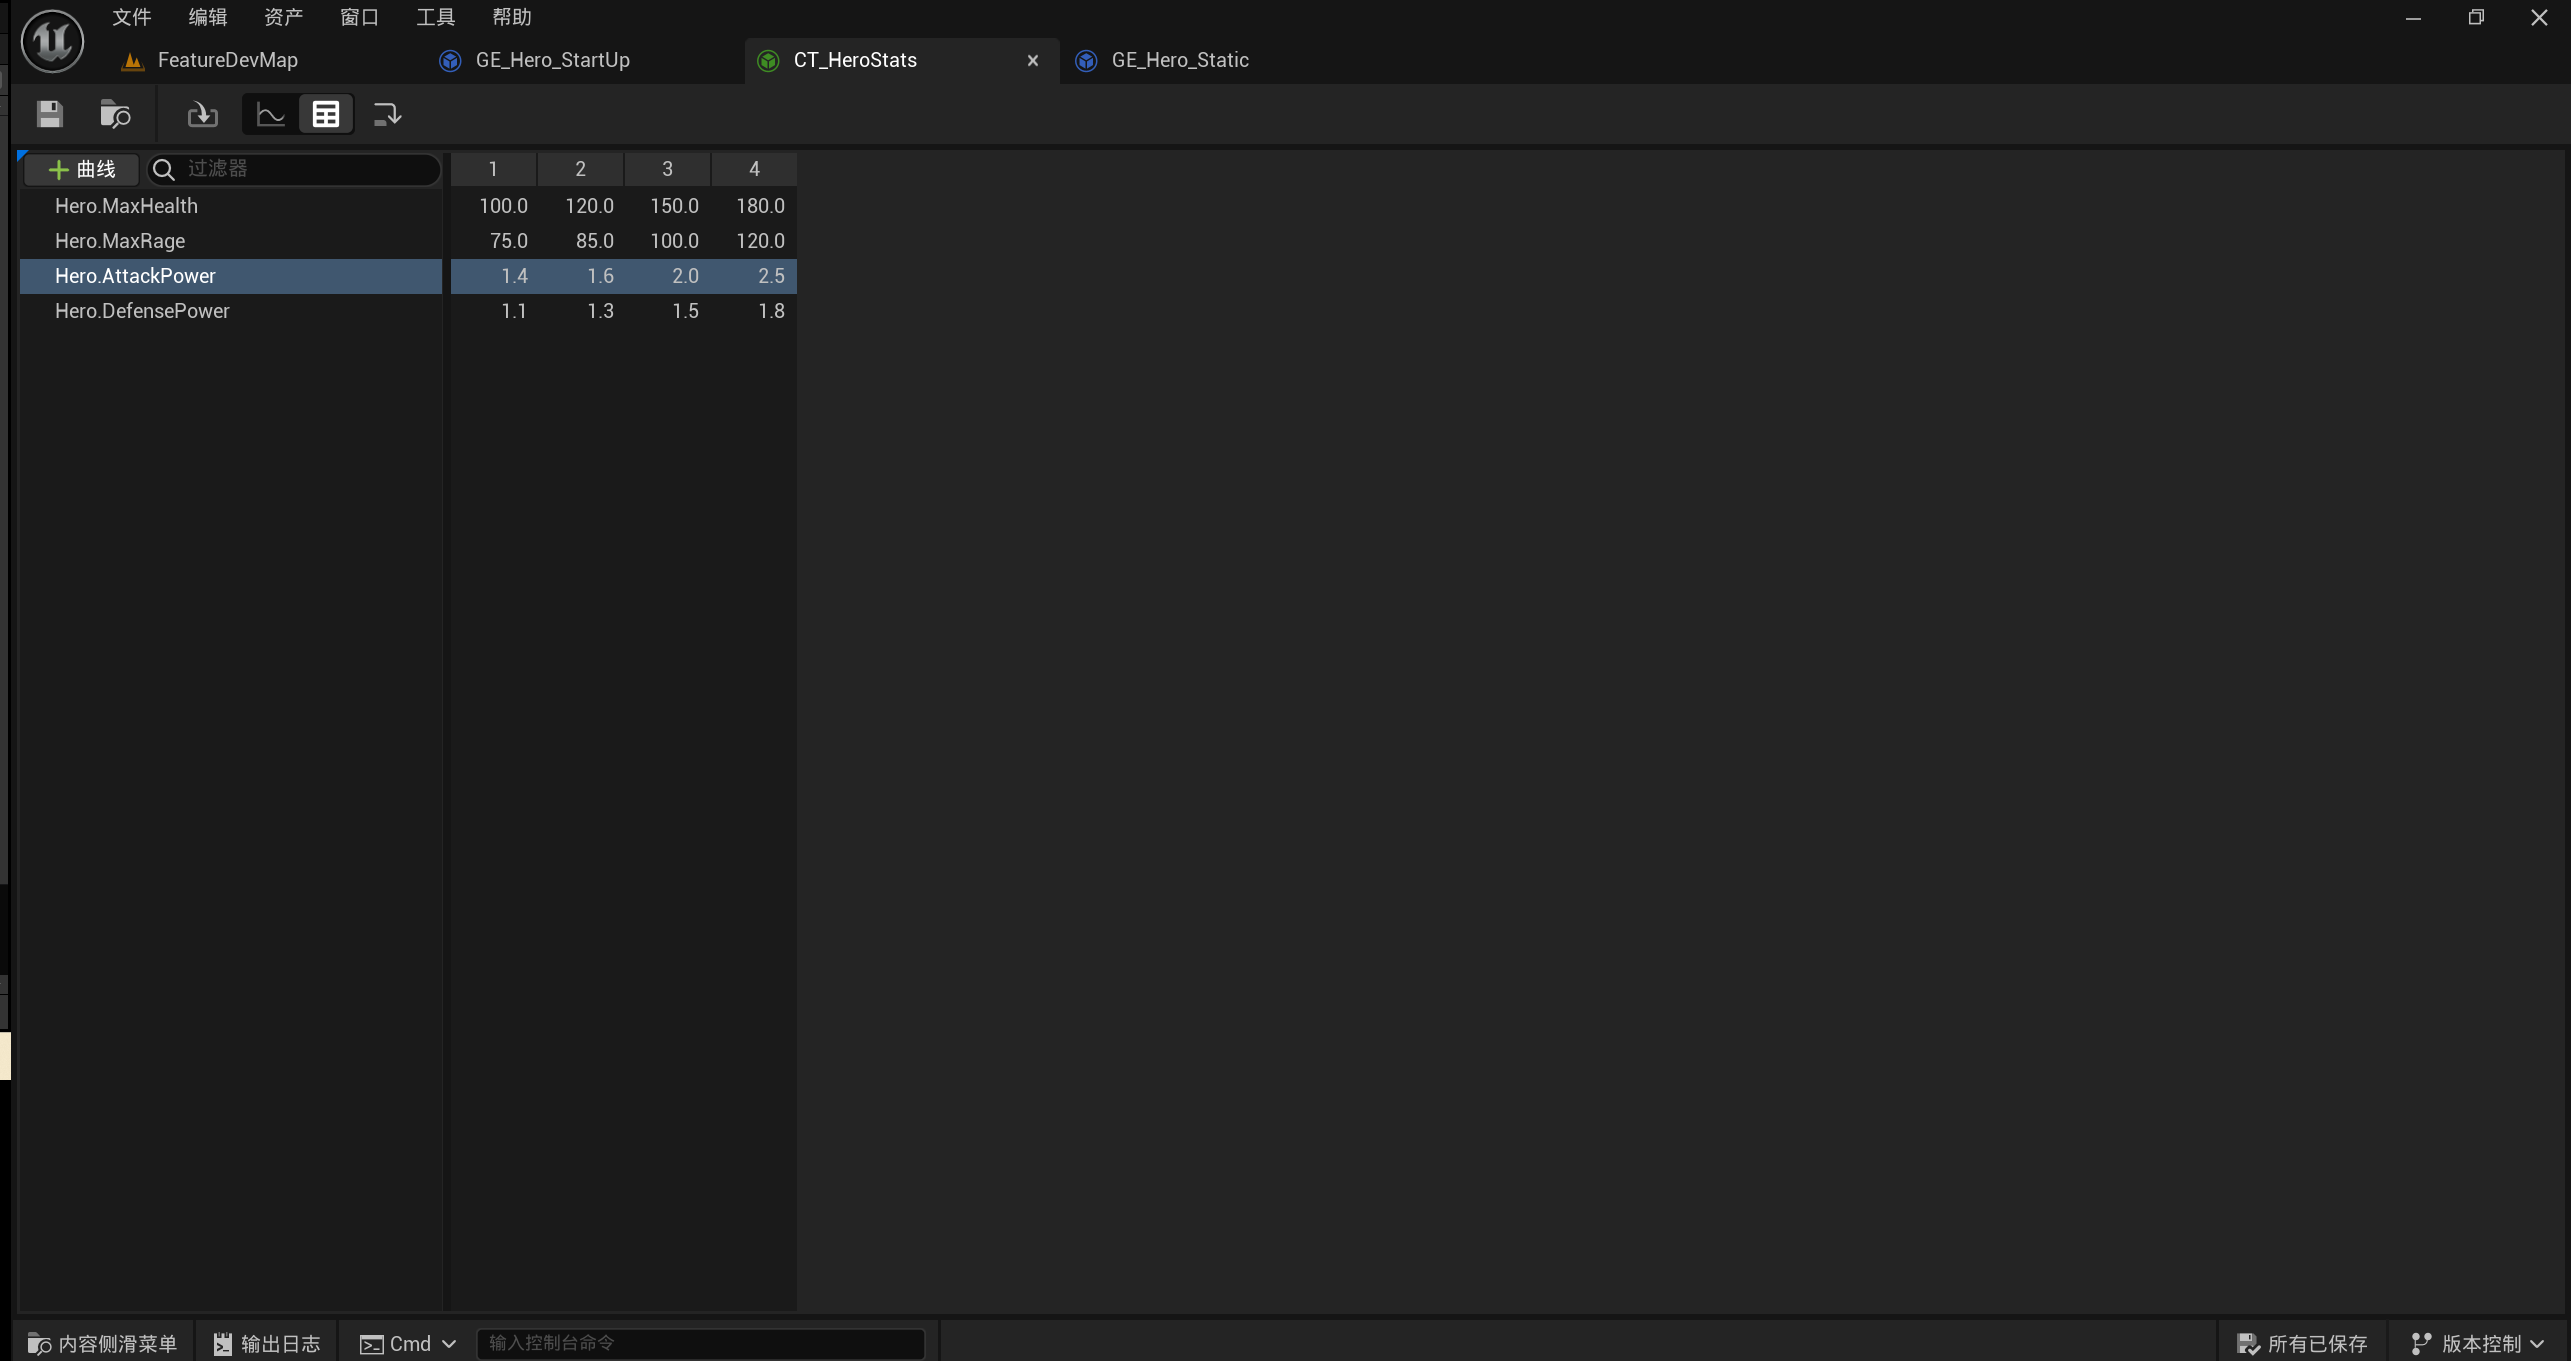
Task: Open the 帮助 menu
Action: pos(511,17)
